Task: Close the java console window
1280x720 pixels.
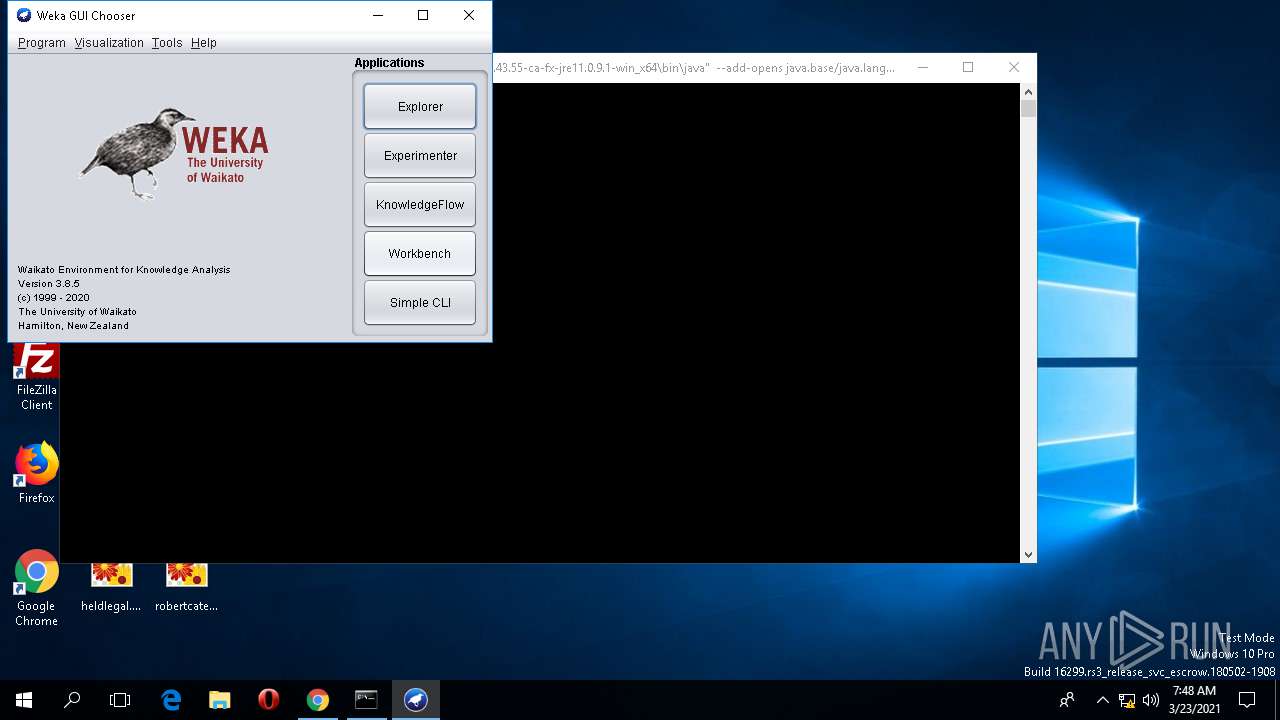Action: coord(1014,67)
